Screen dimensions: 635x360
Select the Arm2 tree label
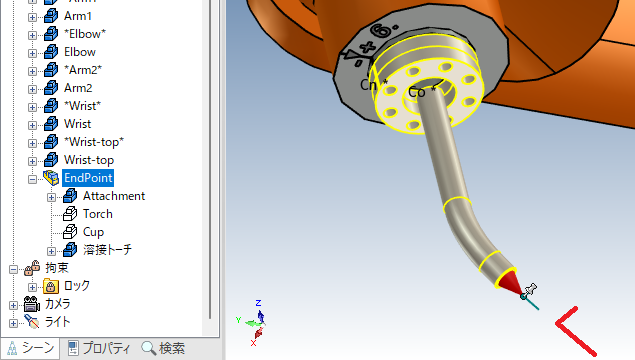(x=78, y=88)
